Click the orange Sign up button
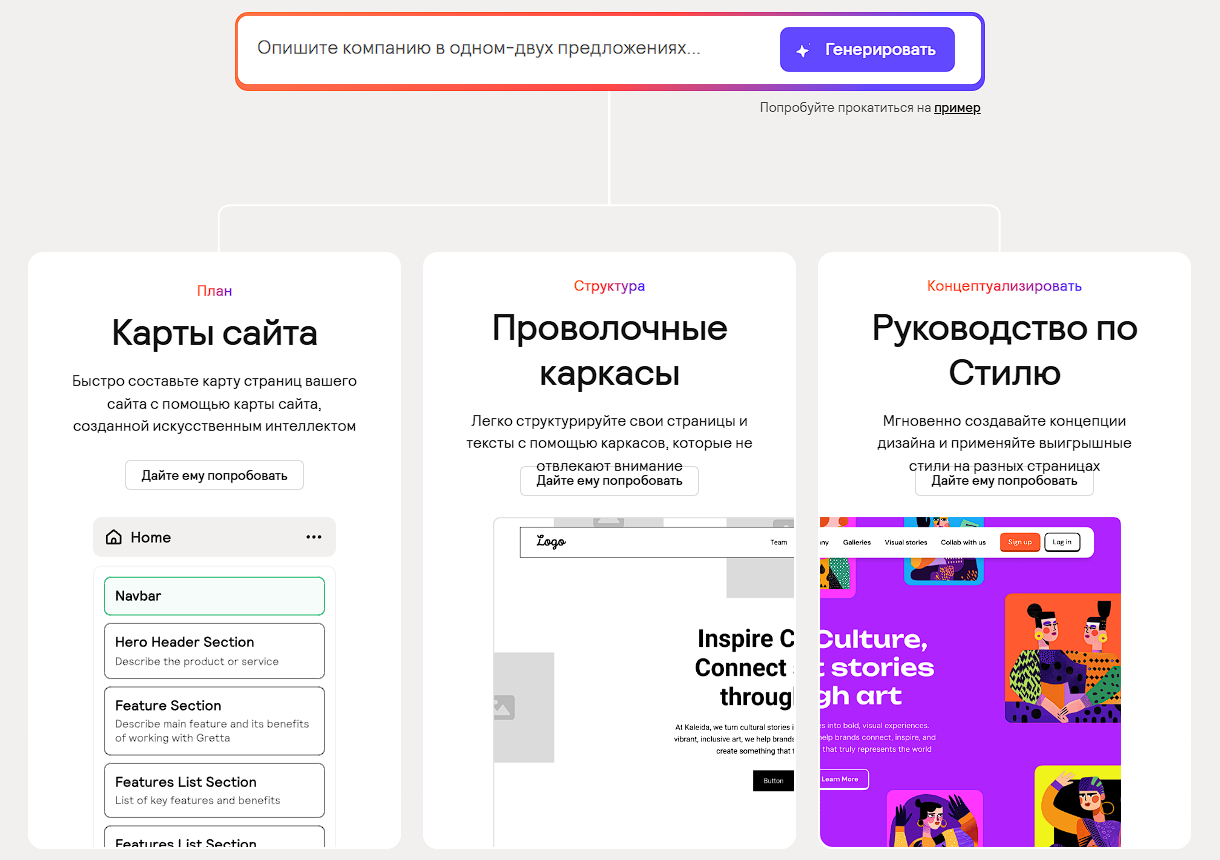Screen dimensions: 1220x860 [1019, 542]
